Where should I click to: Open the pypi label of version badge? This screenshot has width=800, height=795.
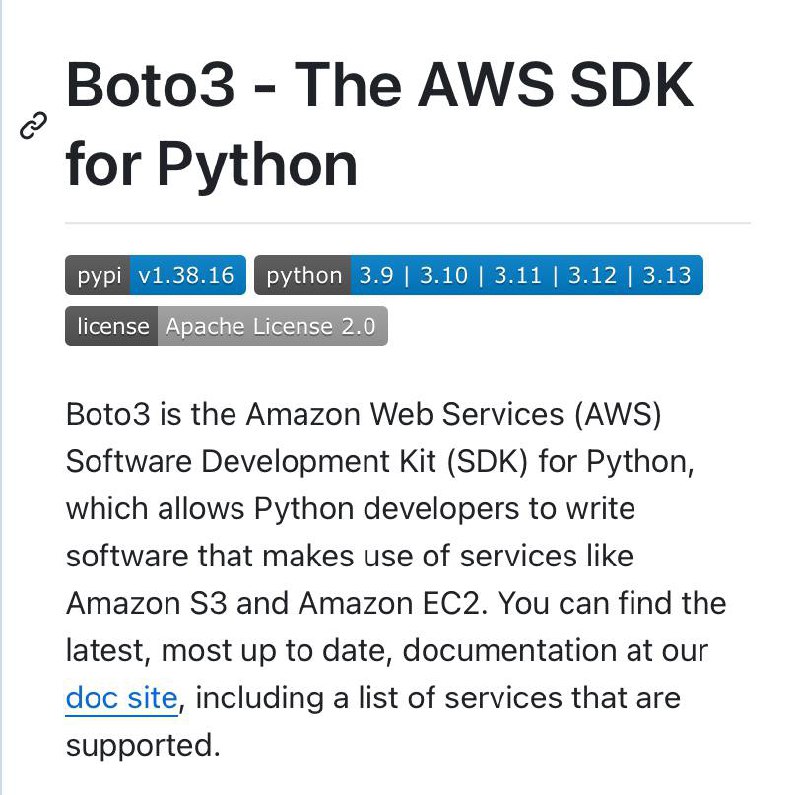(x=98, y=275)
